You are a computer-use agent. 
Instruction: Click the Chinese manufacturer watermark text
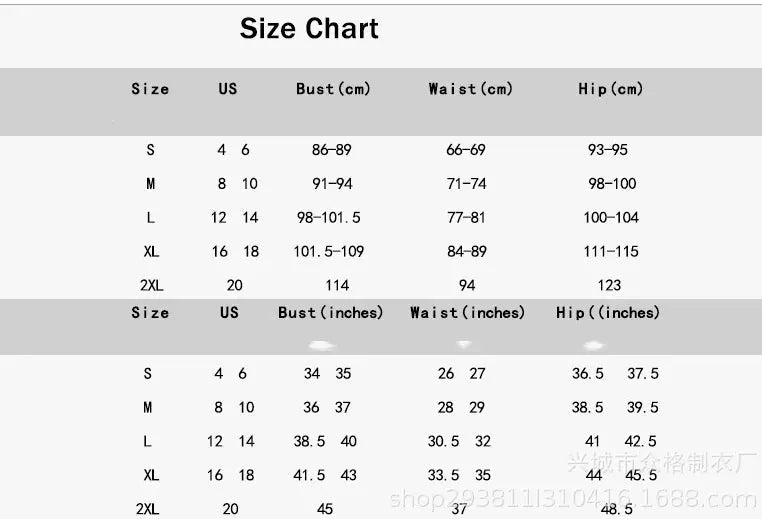[660, 464]
